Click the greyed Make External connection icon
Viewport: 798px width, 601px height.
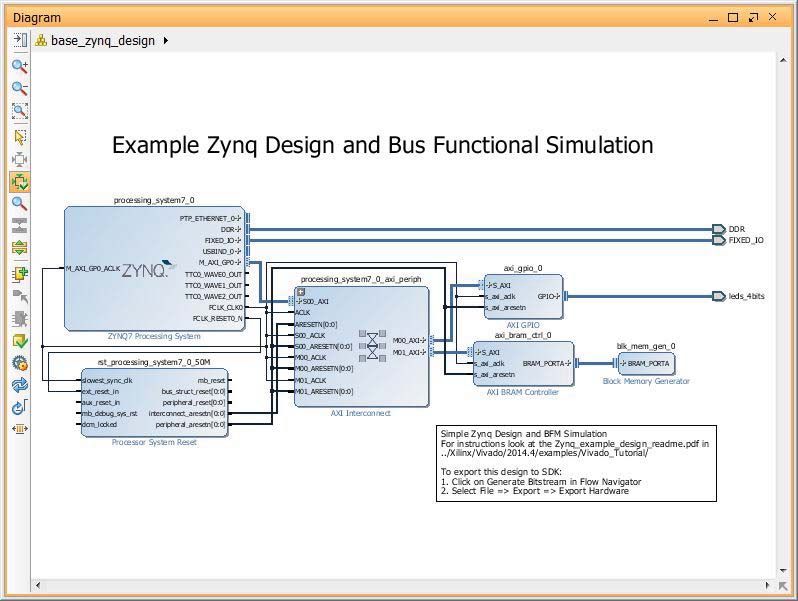pos(19,297)
